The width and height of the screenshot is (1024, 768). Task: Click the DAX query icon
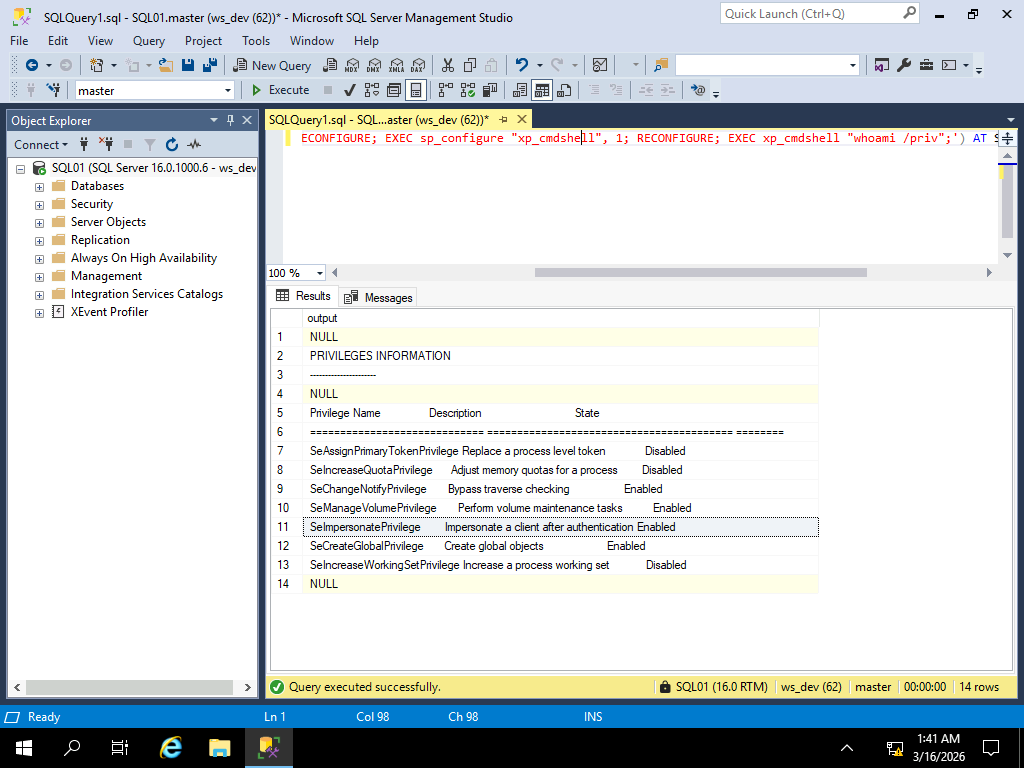(418, 65)
